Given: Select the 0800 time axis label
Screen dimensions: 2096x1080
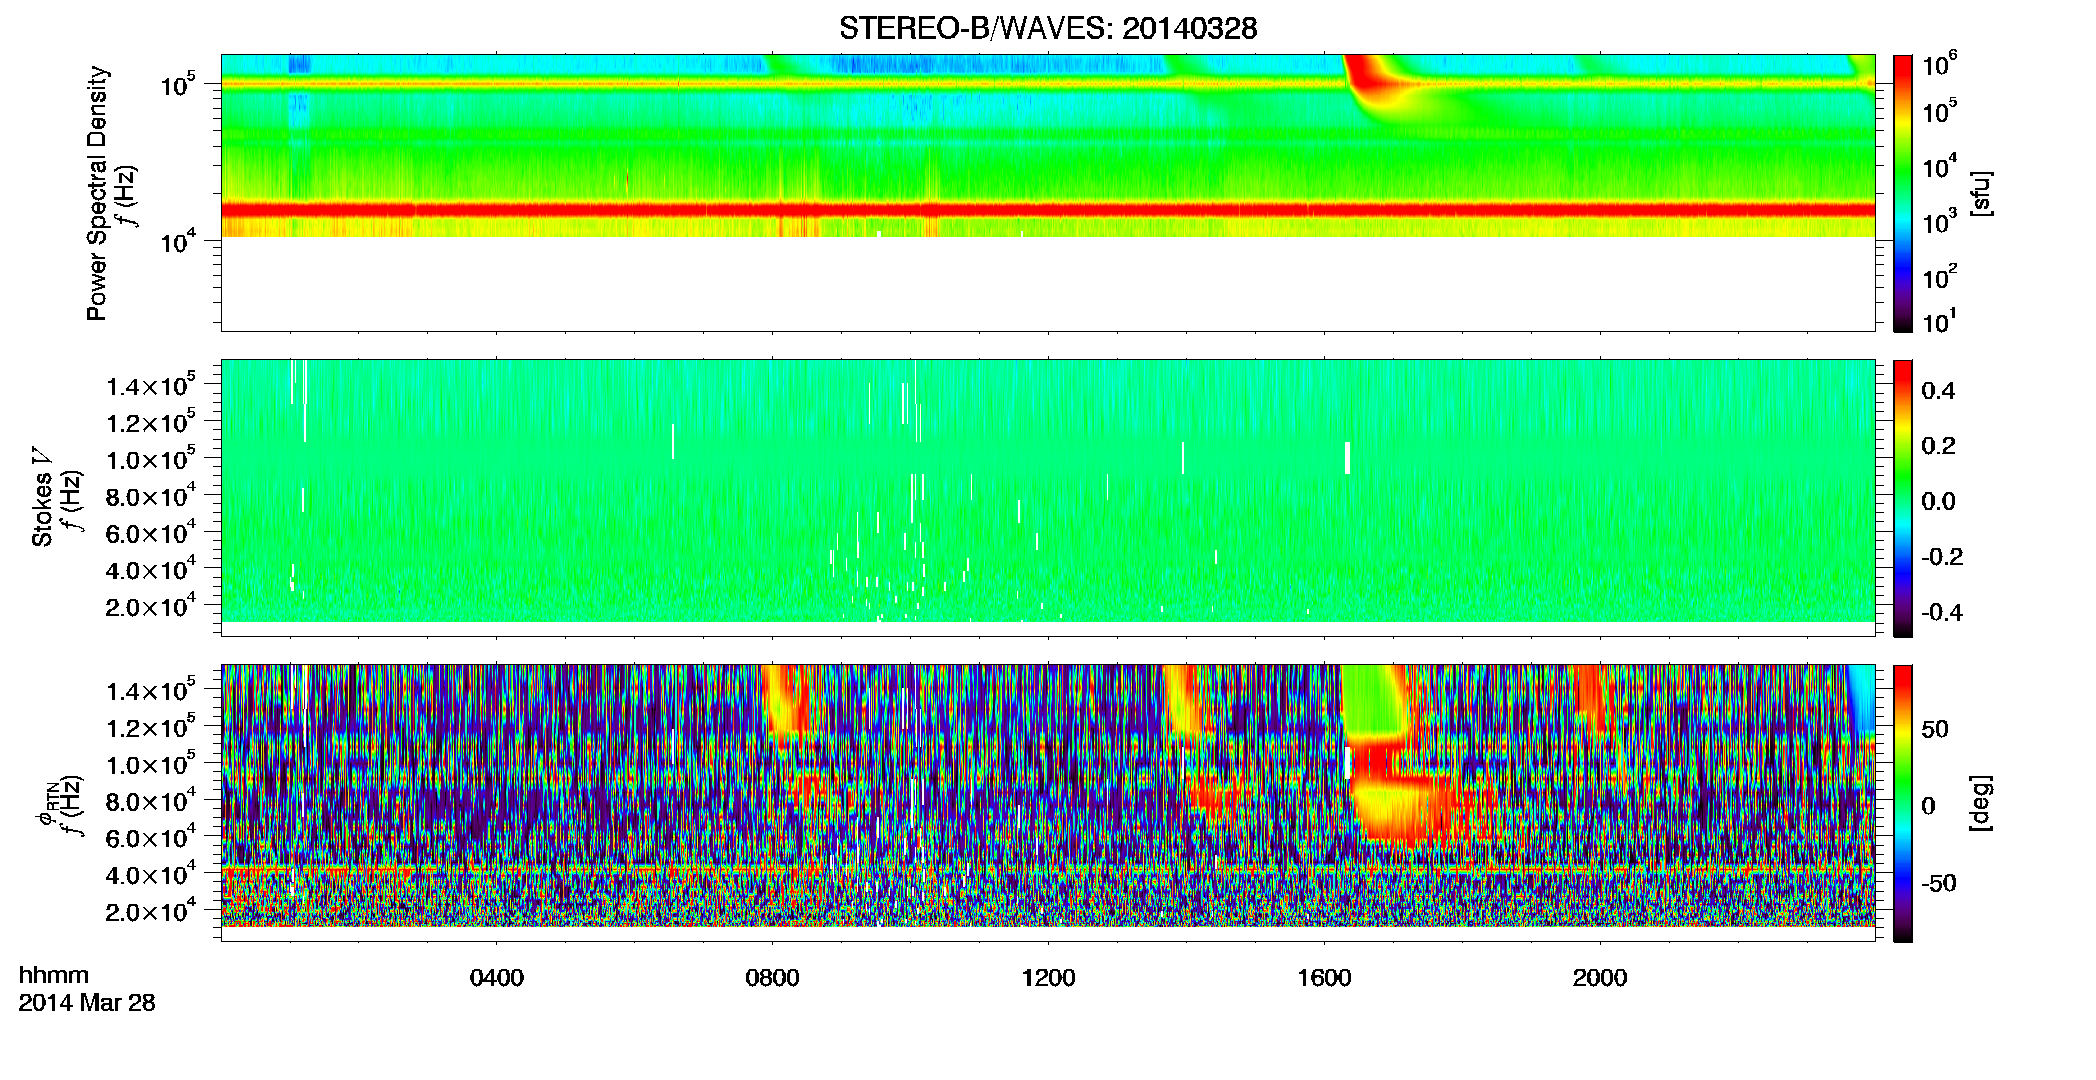Looking at the screenshot, I should click(772, 978).
